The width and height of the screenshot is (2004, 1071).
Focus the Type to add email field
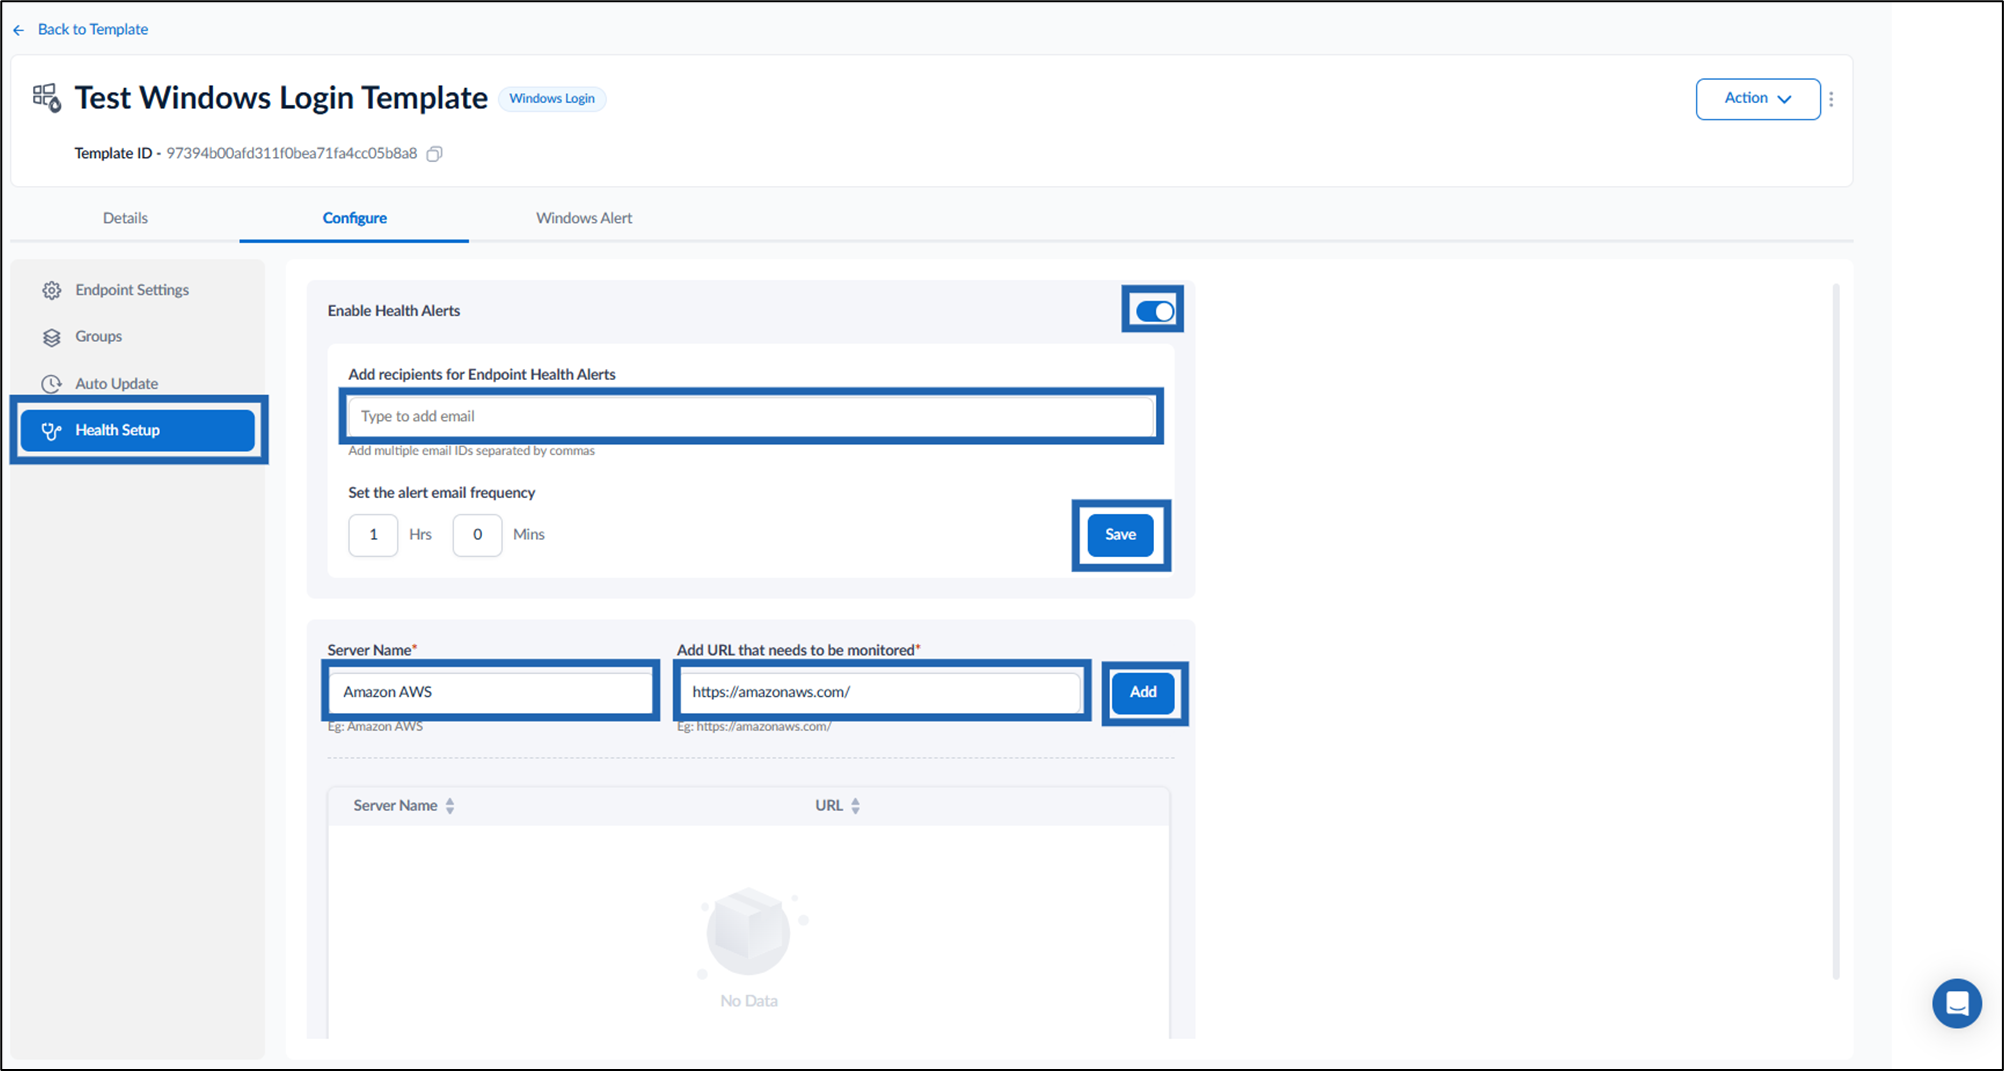tap(751, 416)
